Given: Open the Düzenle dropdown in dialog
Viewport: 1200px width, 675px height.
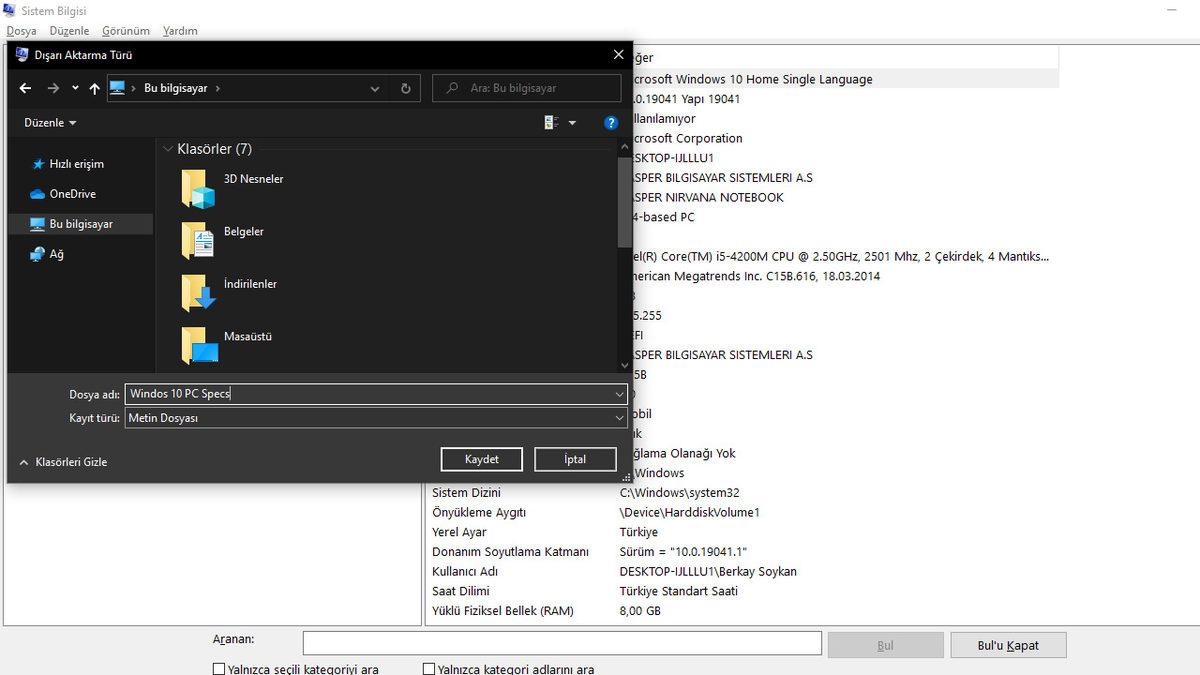Looking at the screenshot, I should (x=50, y=123).
